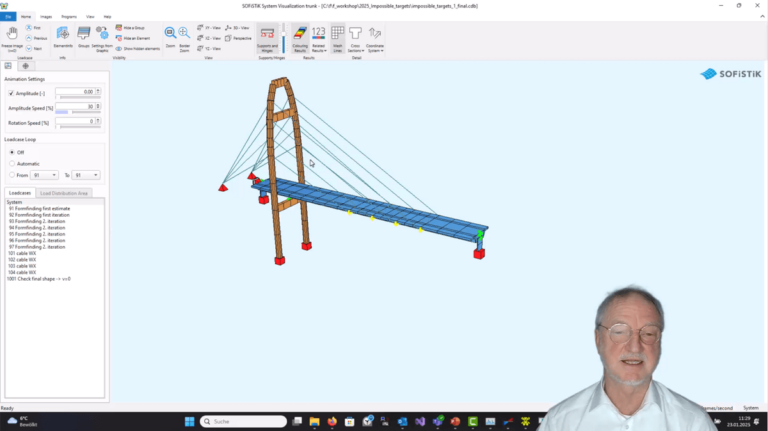Image resolution: width=768 pixels, height=431 pixels.
Task: Open Coordinate System dropdown
Action: click(x=375, y=39)
